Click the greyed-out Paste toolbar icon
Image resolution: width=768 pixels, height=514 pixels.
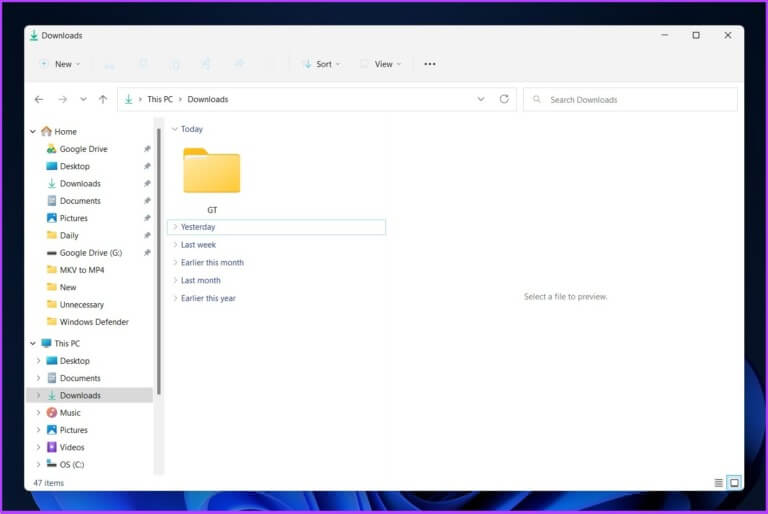point(175,64)
